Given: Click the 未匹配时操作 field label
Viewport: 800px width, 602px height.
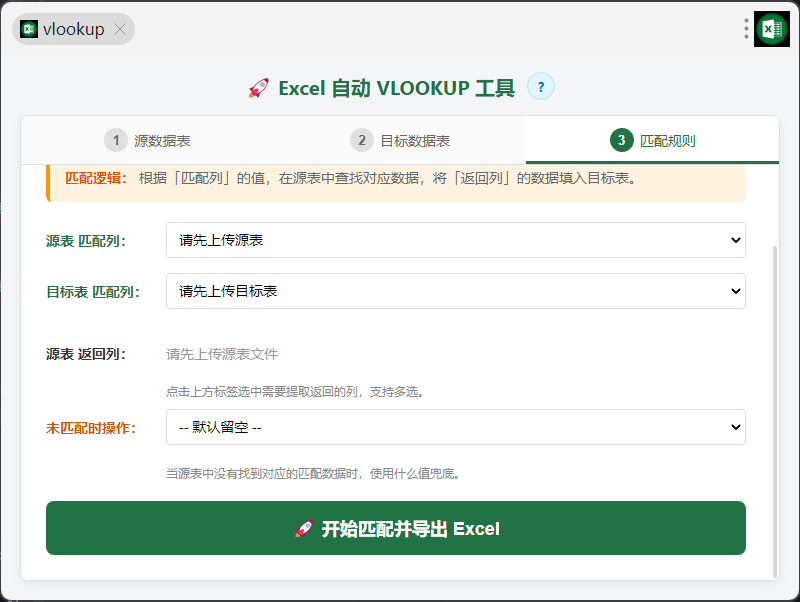Looking at the screenshot, I should pyautogui.click(x=91, y=428).
